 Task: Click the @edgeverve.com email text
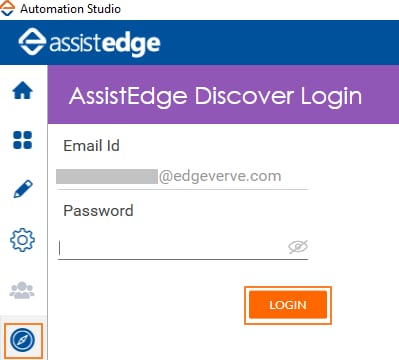tap(220, 176)
